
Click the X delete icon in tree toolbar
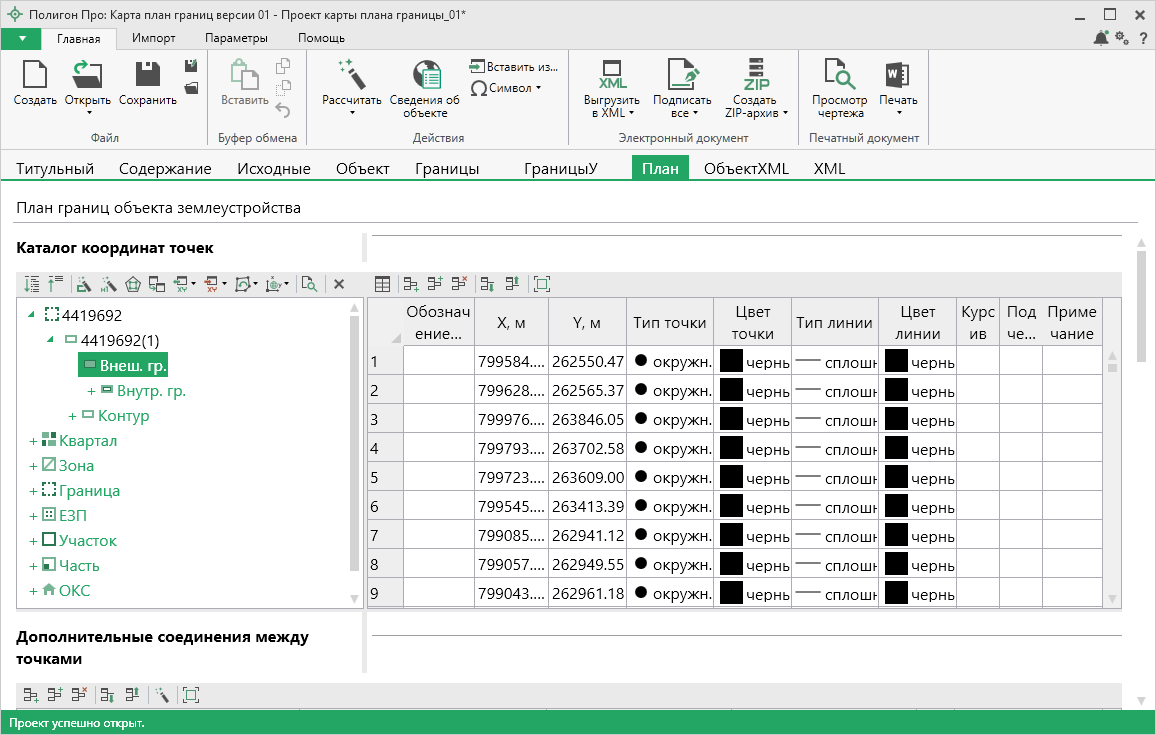point(339,284)
